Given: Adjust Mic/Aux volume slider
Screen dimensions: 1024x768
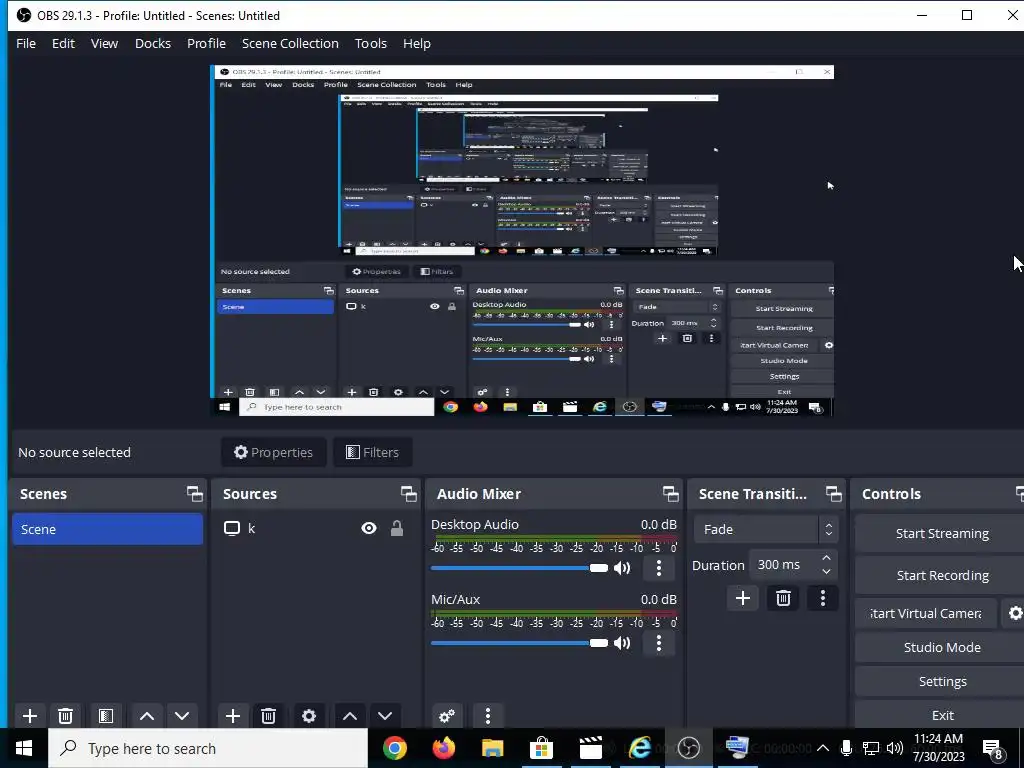Looking at the screenshot, I should coord(519,643).
